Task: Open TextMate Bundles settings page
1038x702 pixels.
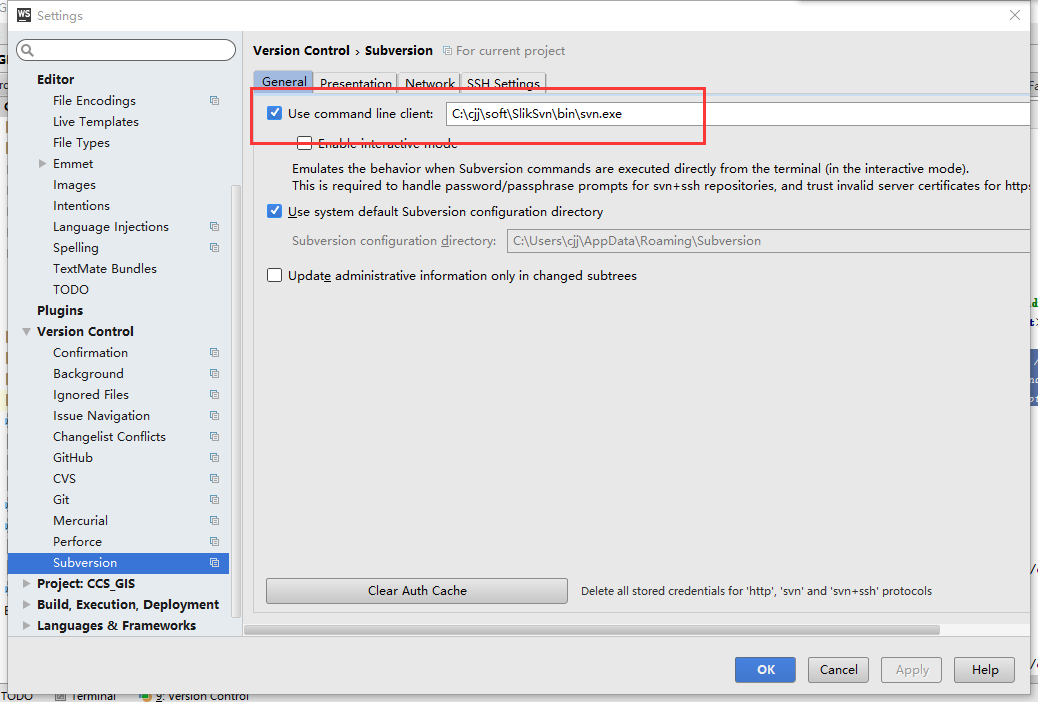Action: (x=105, y=269)
